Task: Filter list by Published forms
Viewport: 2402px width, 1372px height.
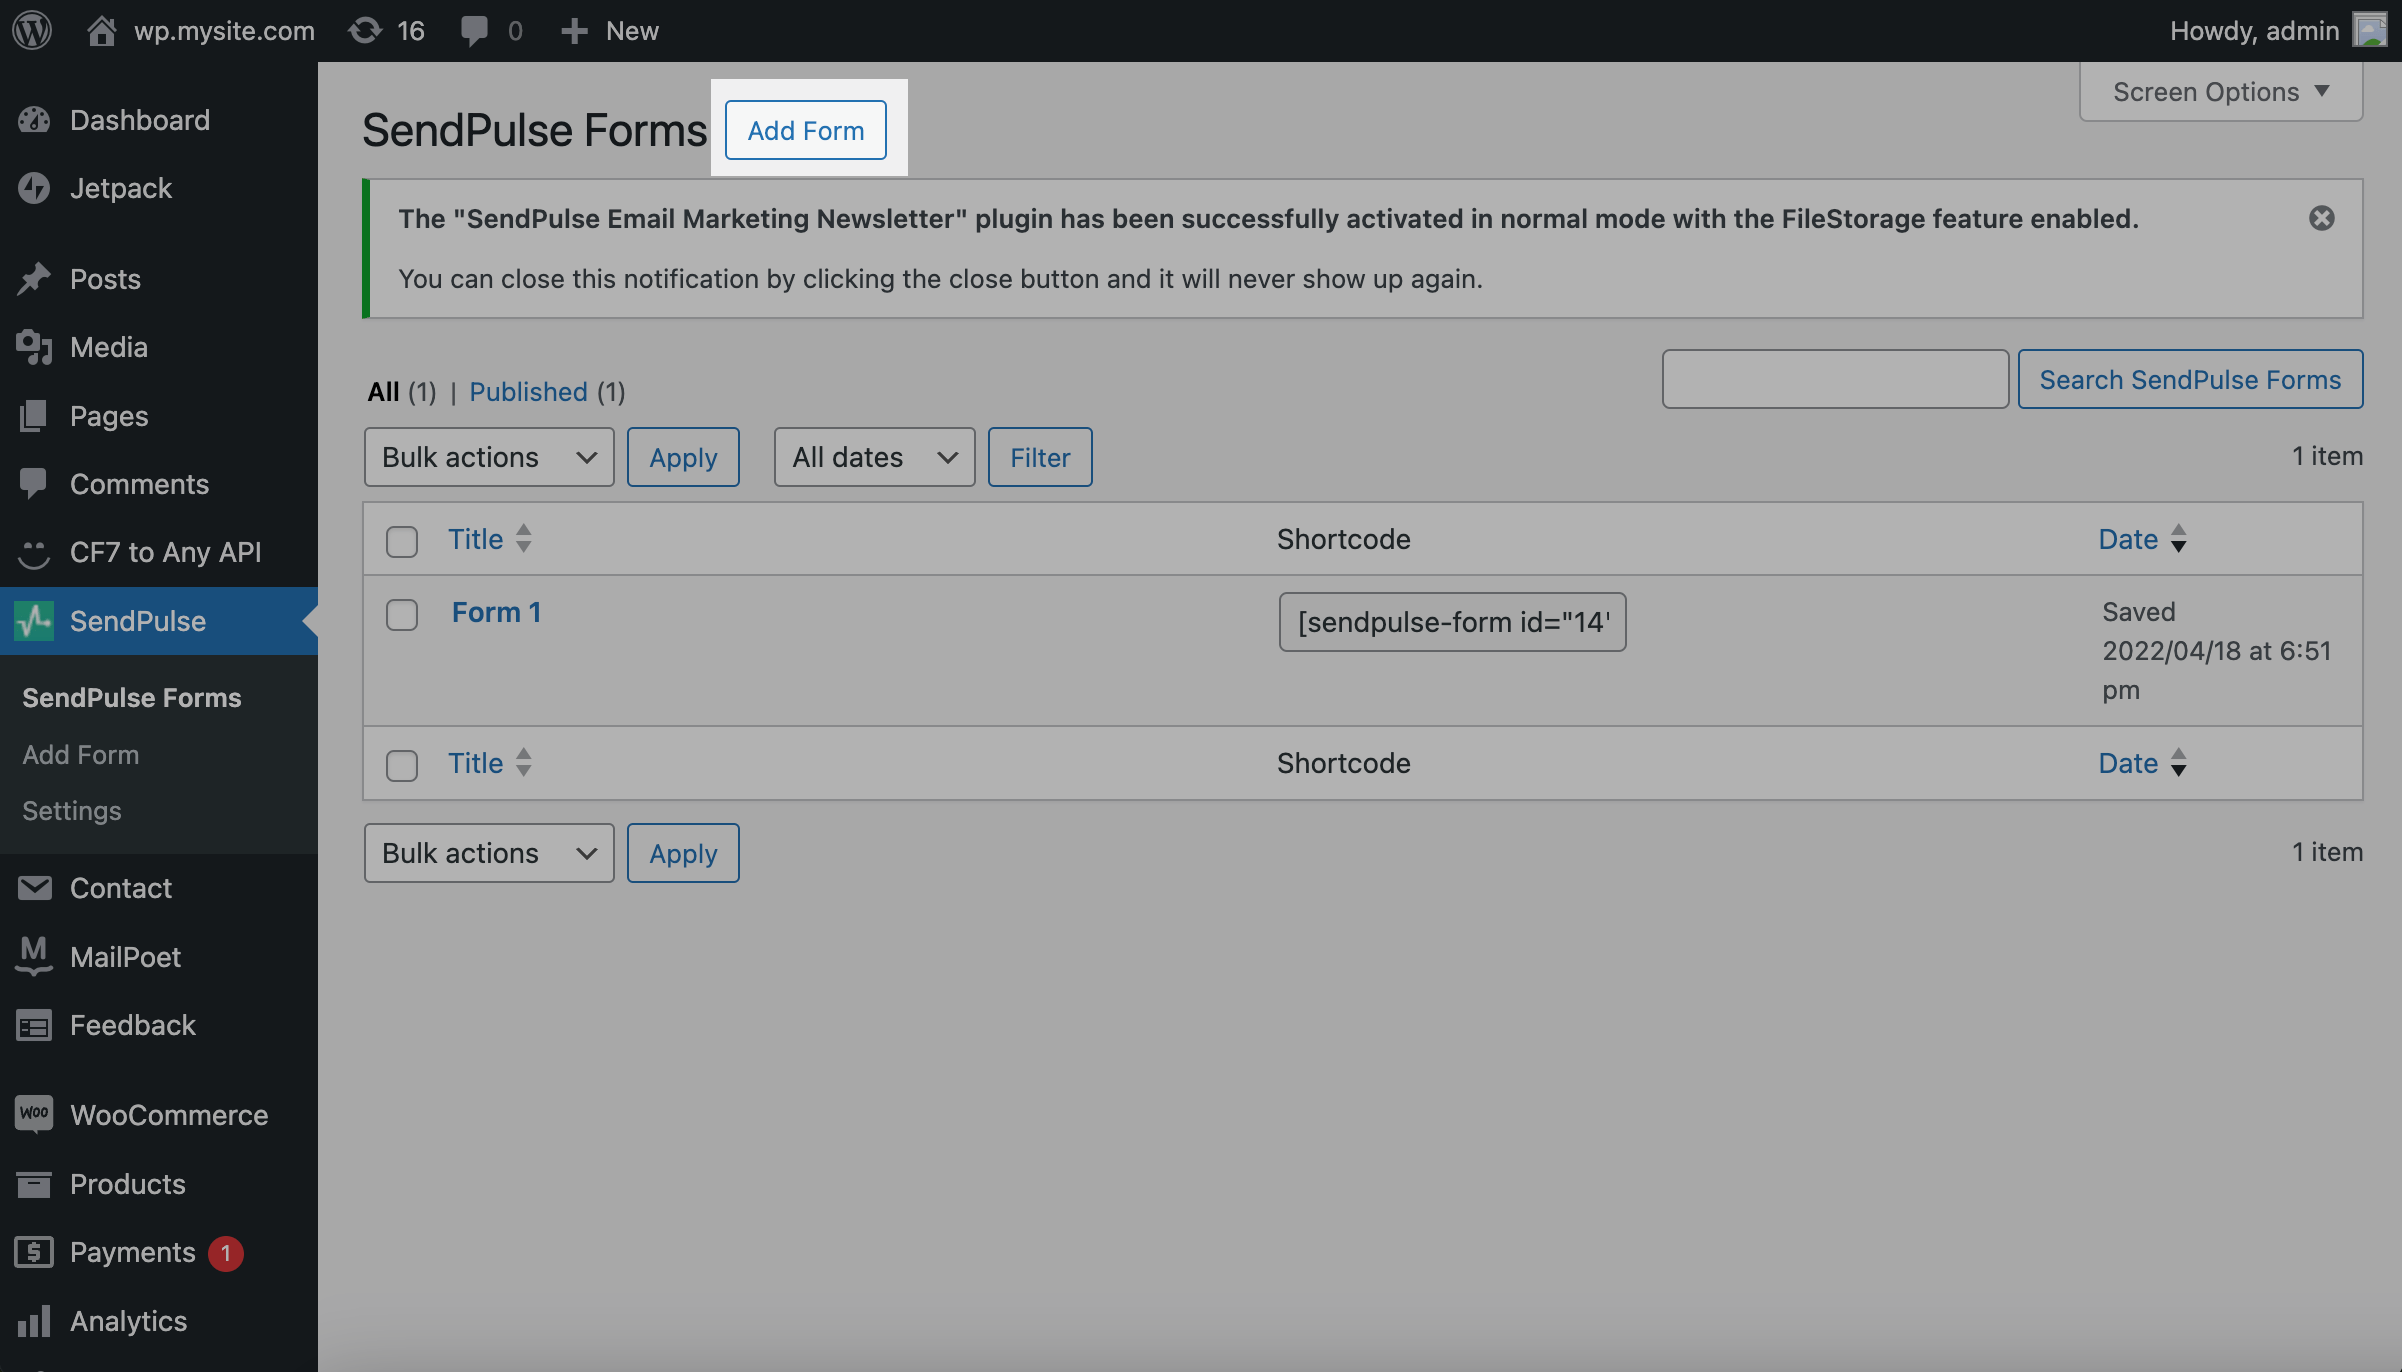Action: click(528, 392)
